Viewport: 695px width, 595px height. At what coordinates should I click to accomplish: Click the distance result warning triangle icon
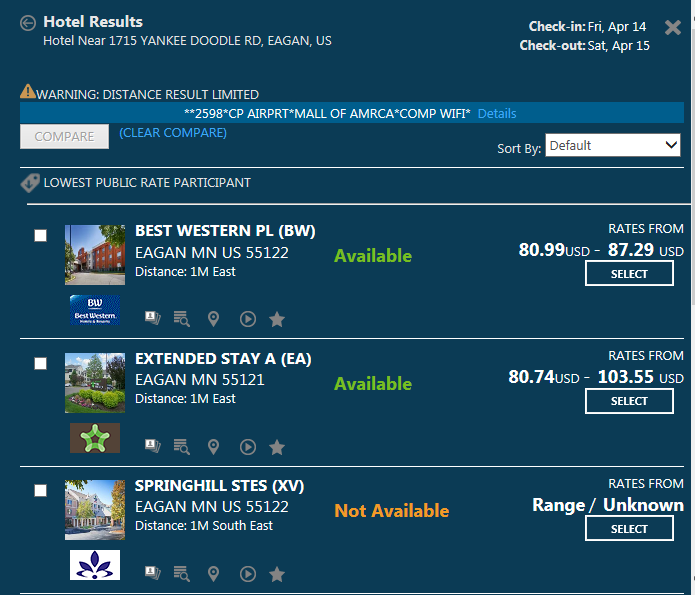tap(28, 91)
